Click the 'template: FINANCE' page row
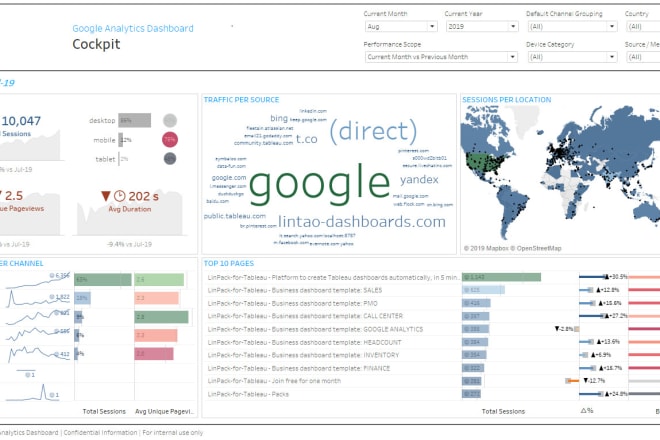The image size is (660, 440). (299, 368)
